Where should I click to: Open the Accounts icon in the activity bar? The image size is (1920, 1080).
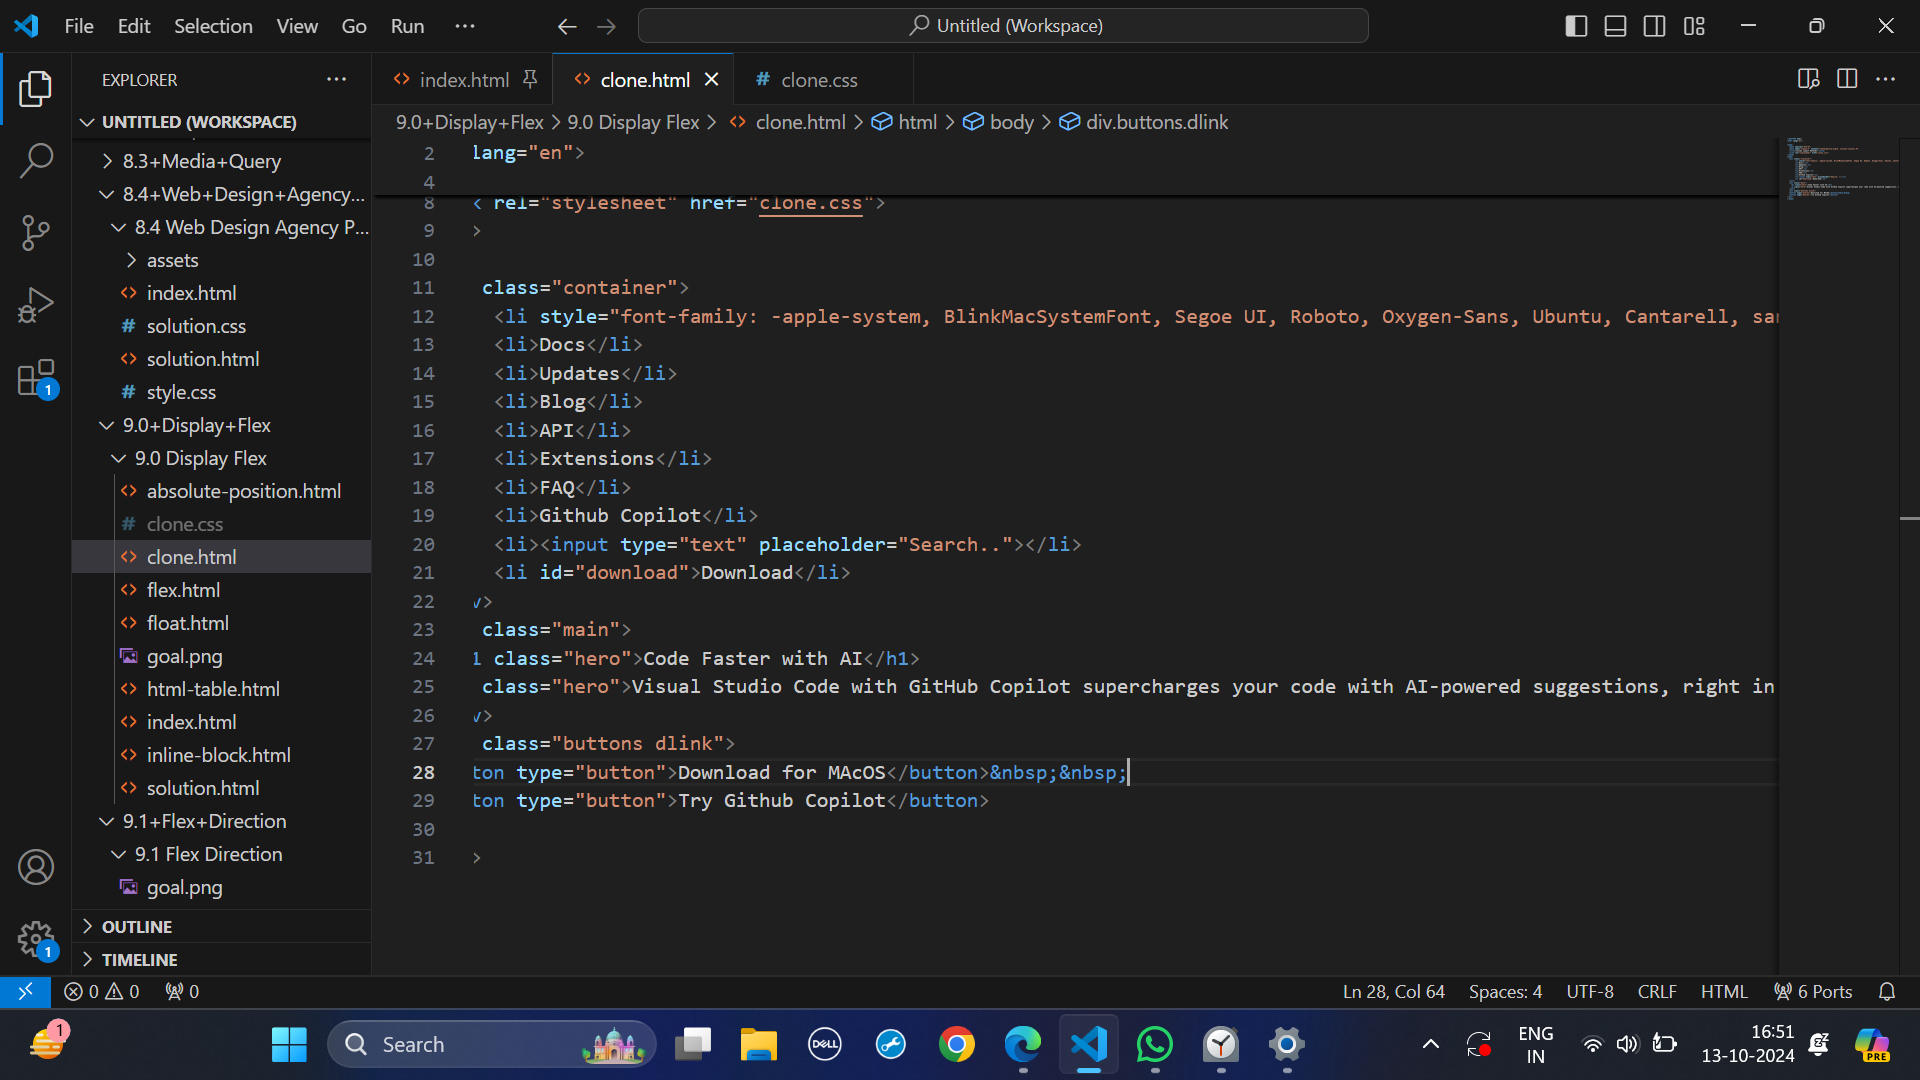pos(36,867)
